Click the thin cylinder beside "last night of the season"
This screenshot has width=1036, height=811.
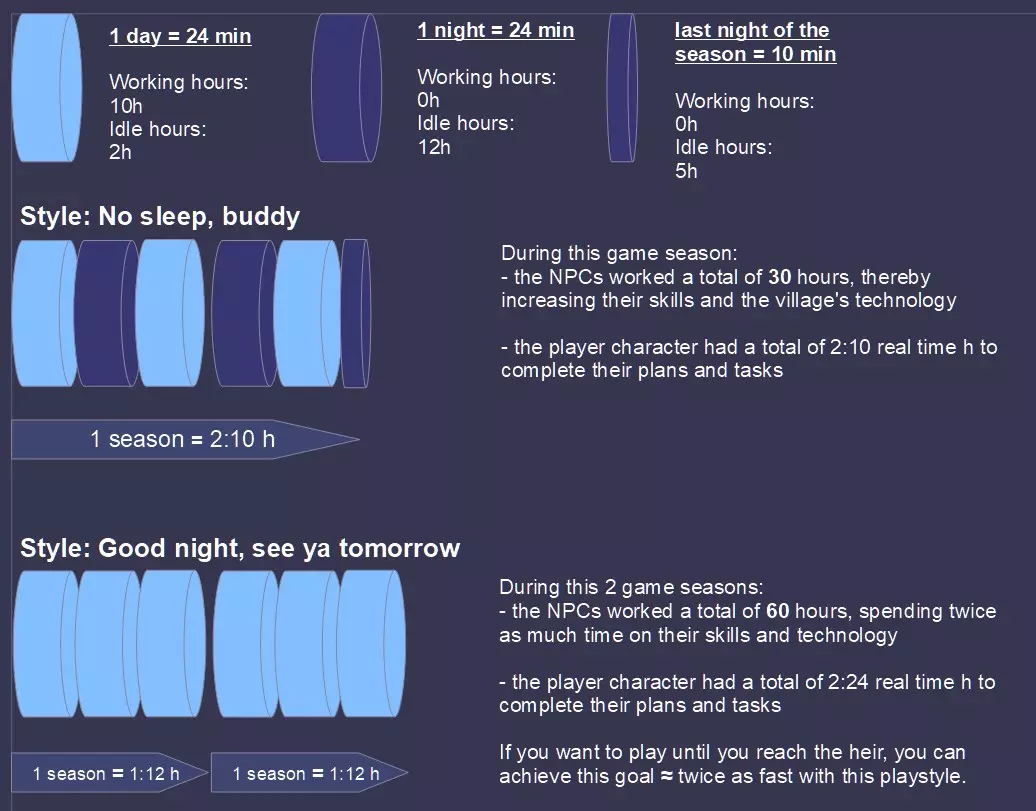pyautogui.click(x=622, y=88)
